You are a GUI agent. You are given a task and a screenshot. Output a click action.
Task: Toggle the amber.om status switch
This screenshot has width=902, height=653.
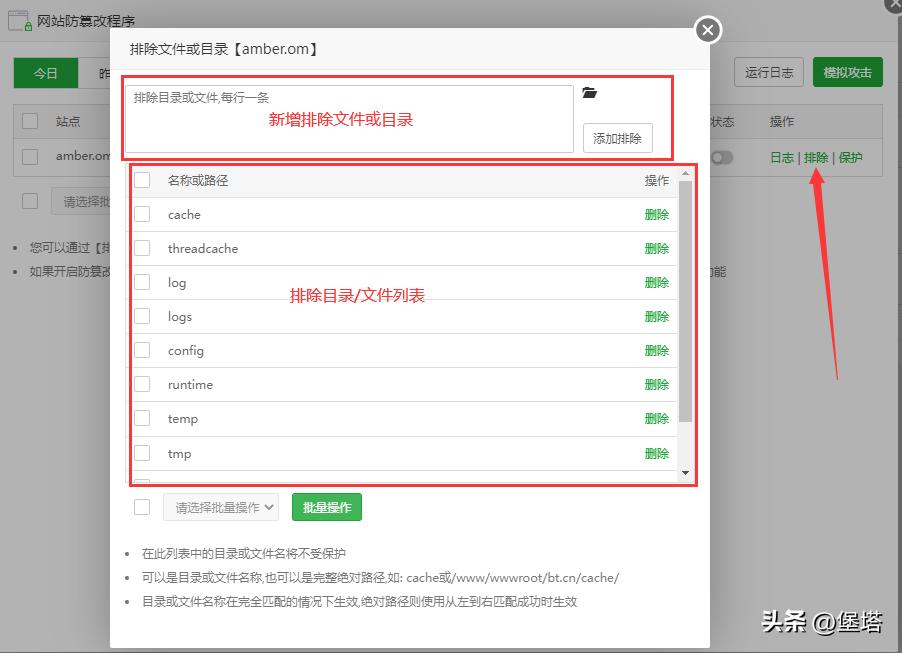721,157
